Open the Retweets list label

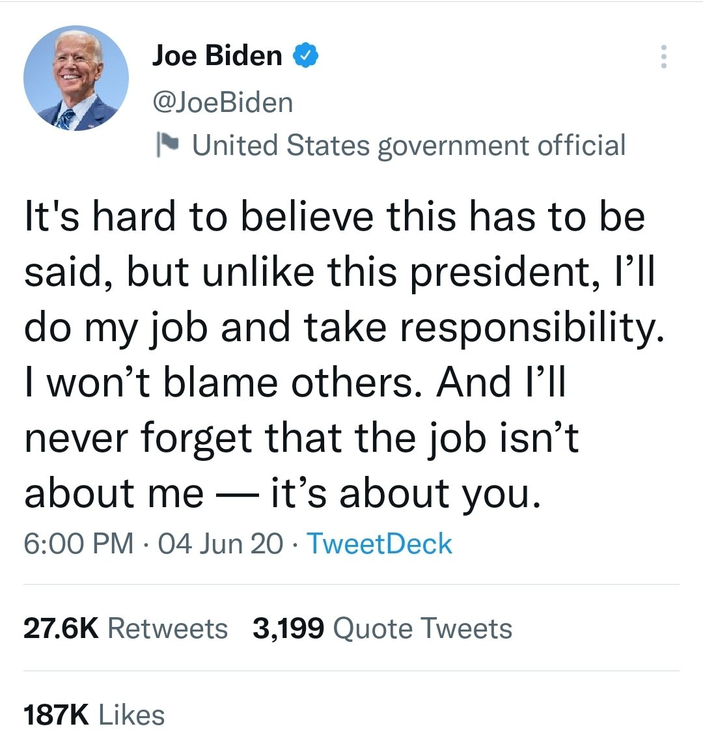point(167,629)
